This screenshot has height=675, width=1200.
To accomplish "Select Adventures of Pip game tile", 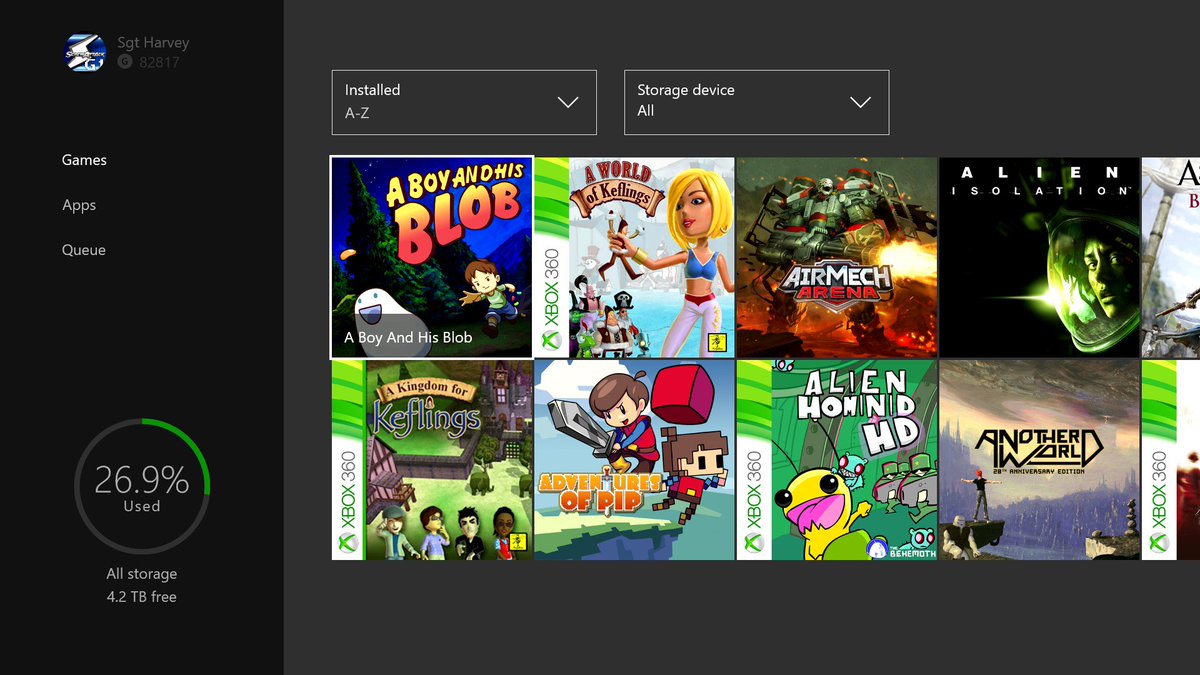I will [x=634, y=460].
